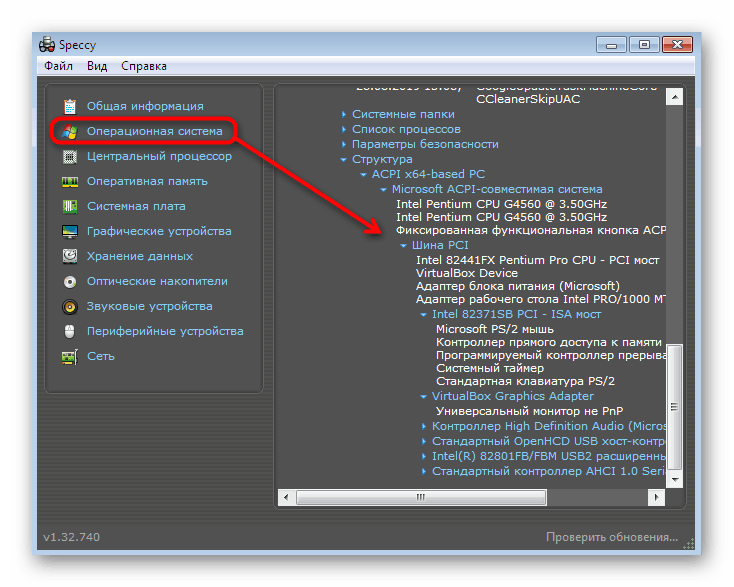
Task: Collapse the ACPI x64-based PC node
Action: click(363, 175)
